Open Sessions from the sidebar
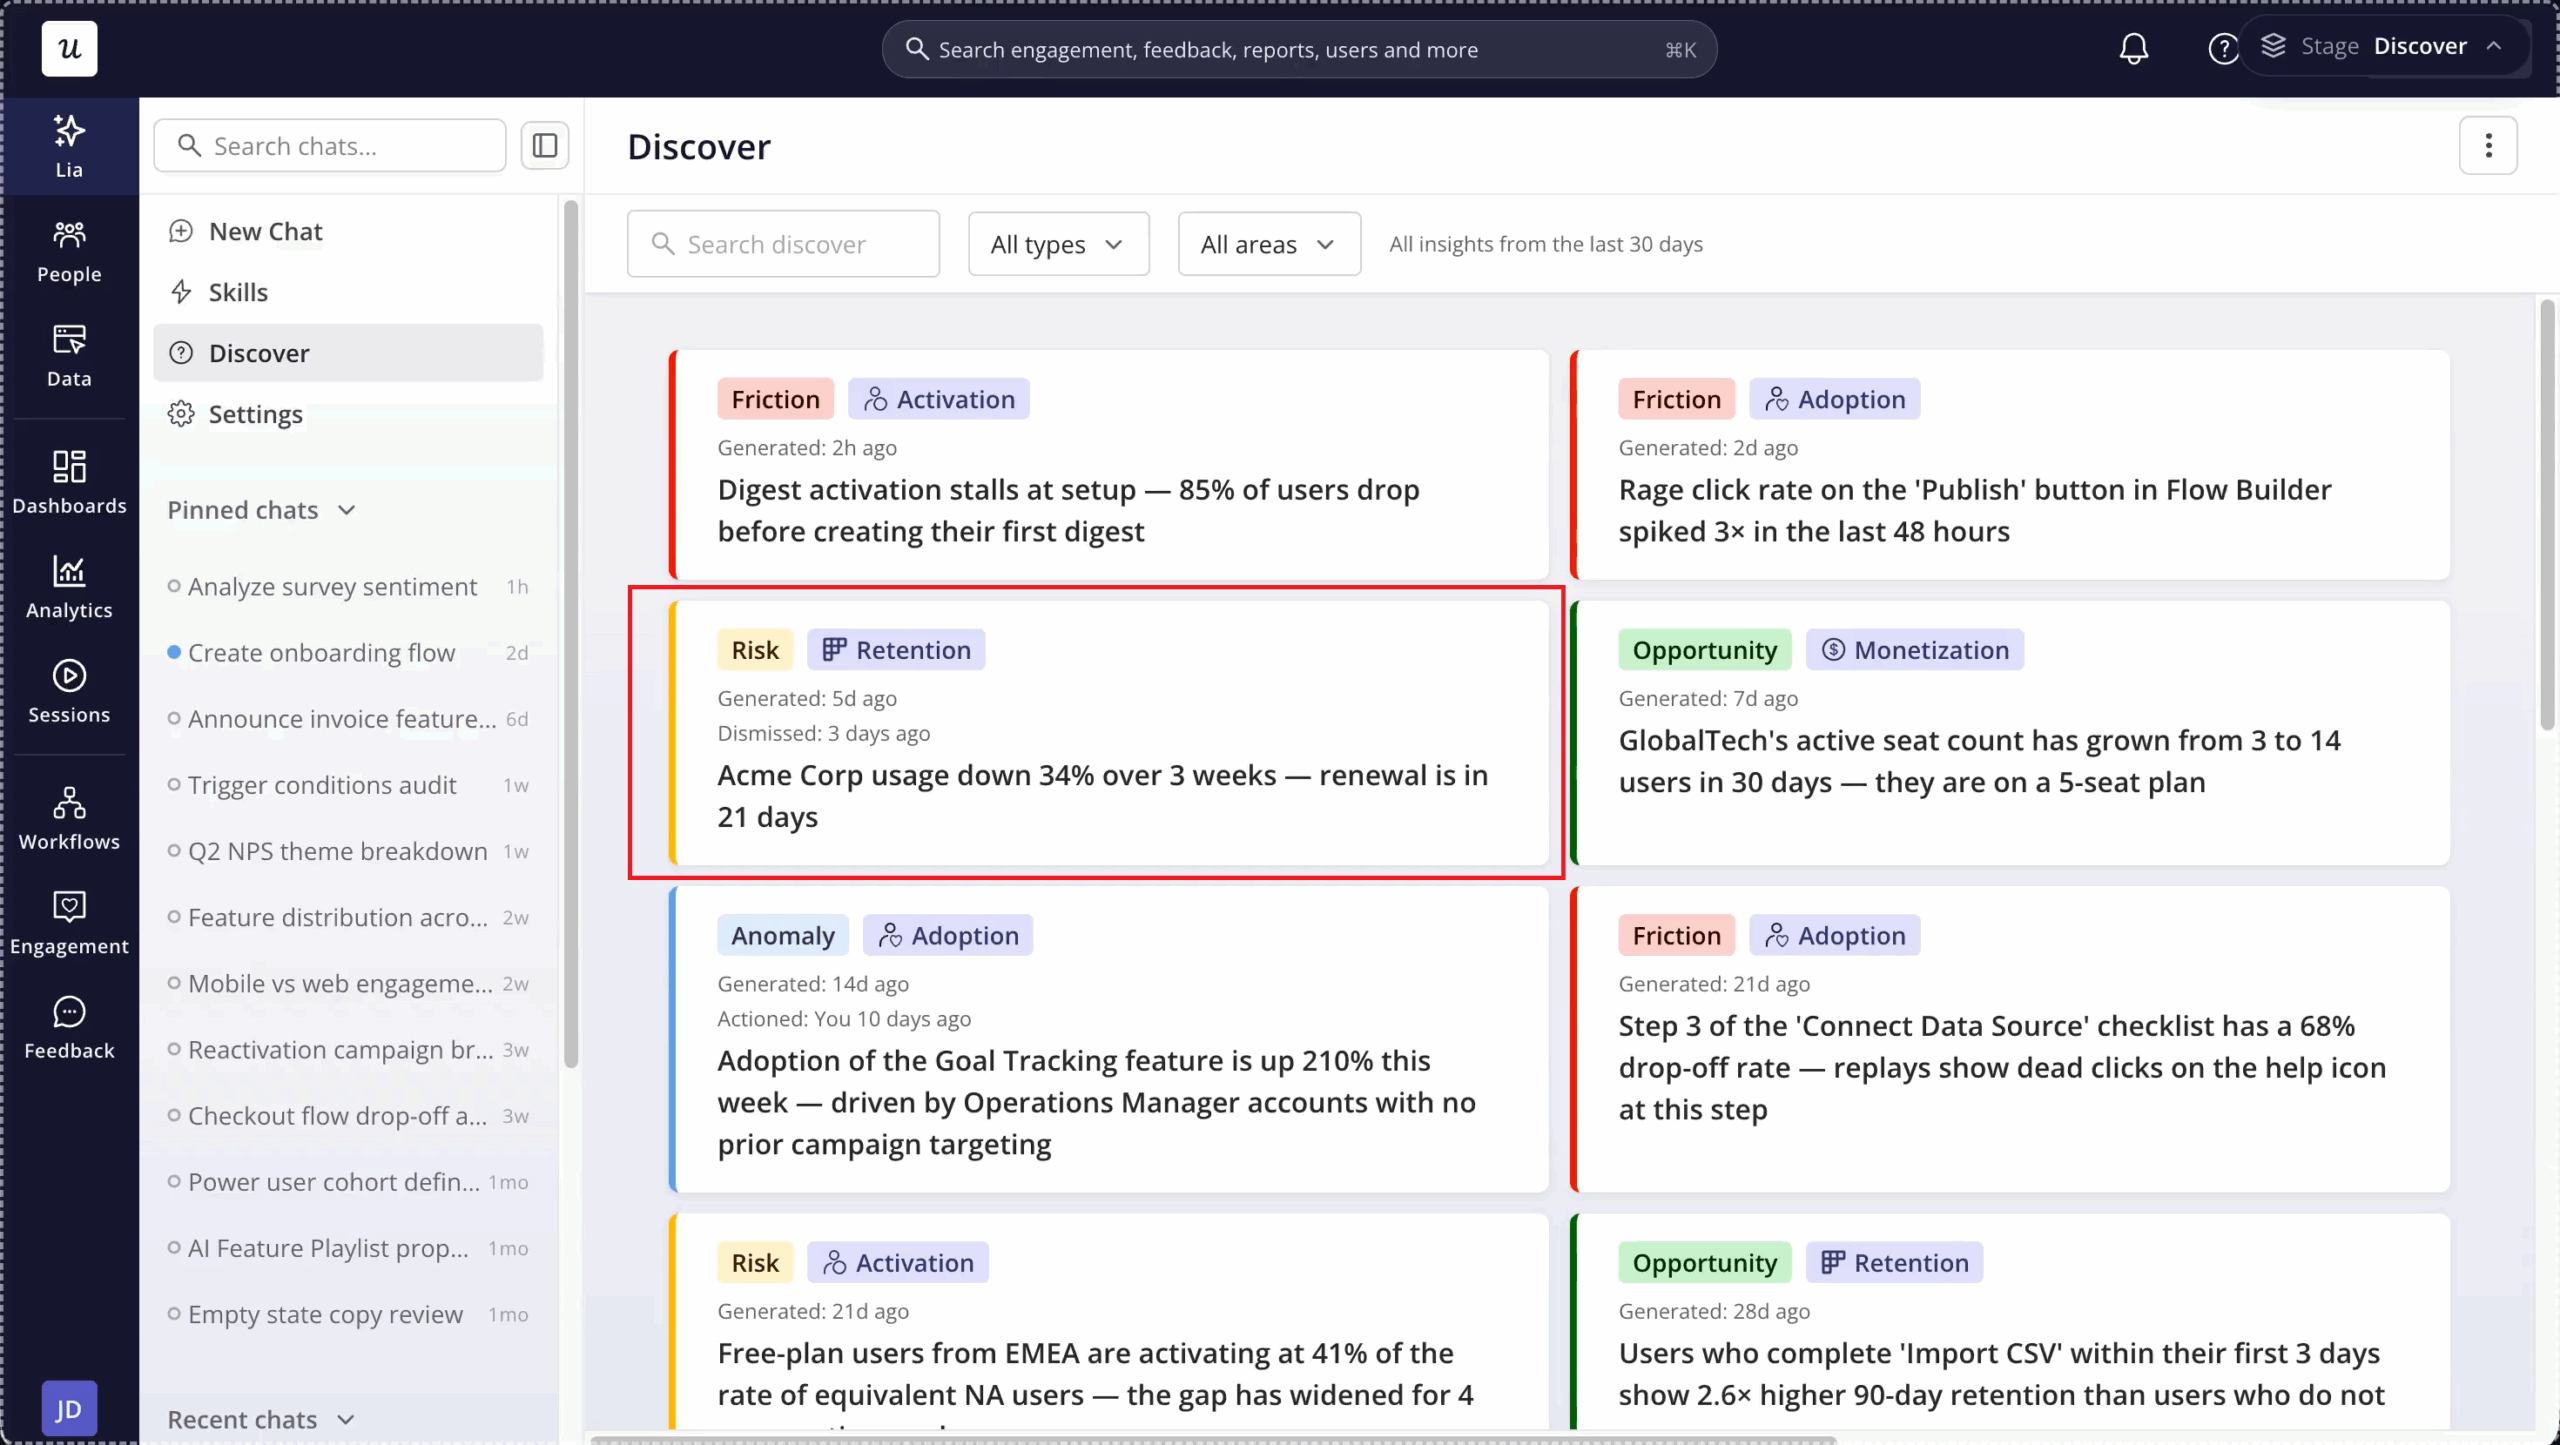 pyautogui.click(x=69, y=692)
